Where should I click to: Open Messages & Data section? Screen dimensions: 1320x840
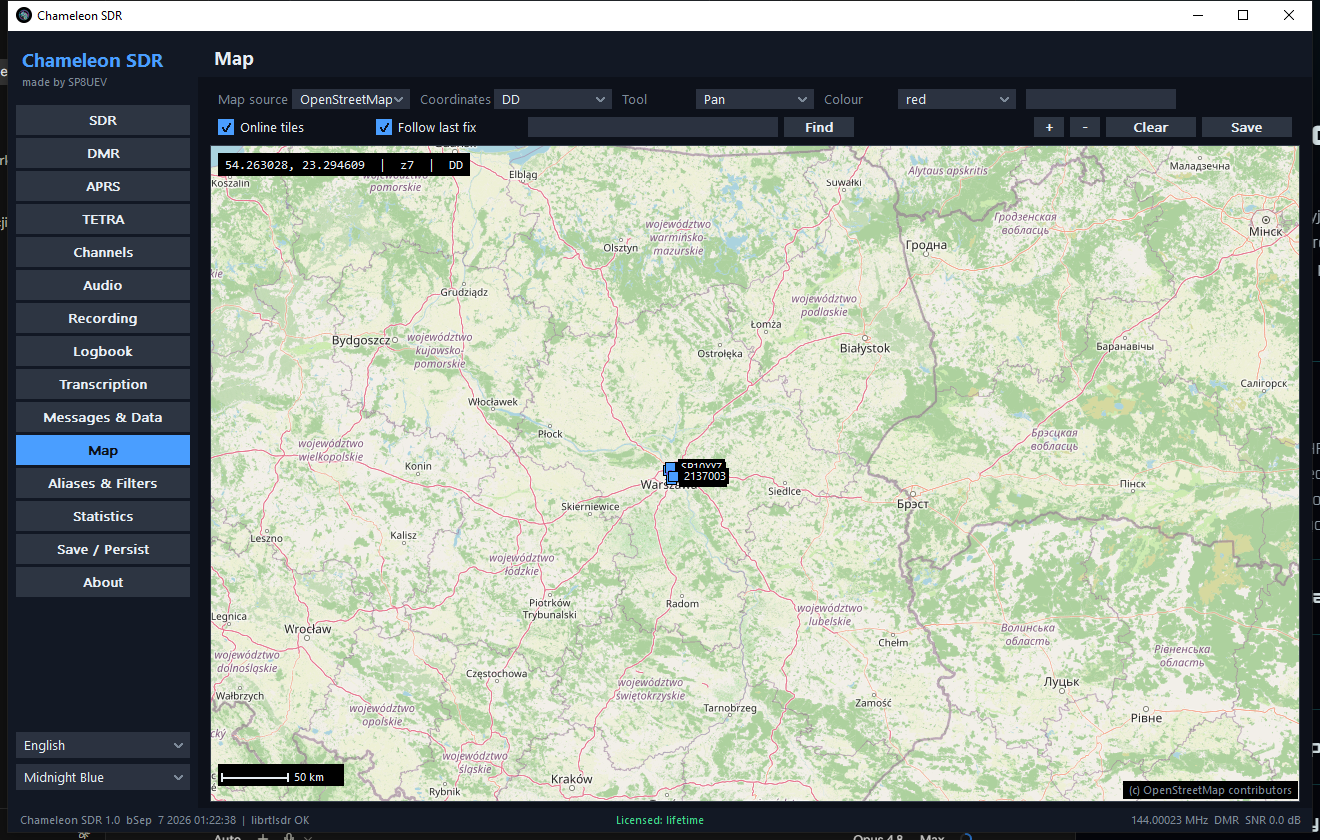coord(103,417)
